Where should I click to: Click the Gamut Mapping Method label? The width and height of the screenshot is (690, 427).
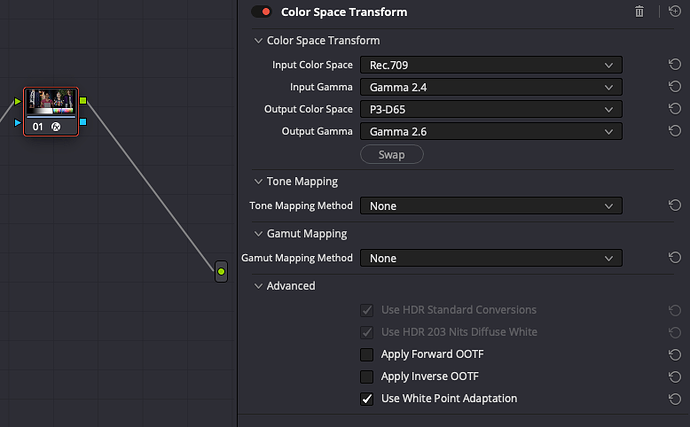[297, 258]
